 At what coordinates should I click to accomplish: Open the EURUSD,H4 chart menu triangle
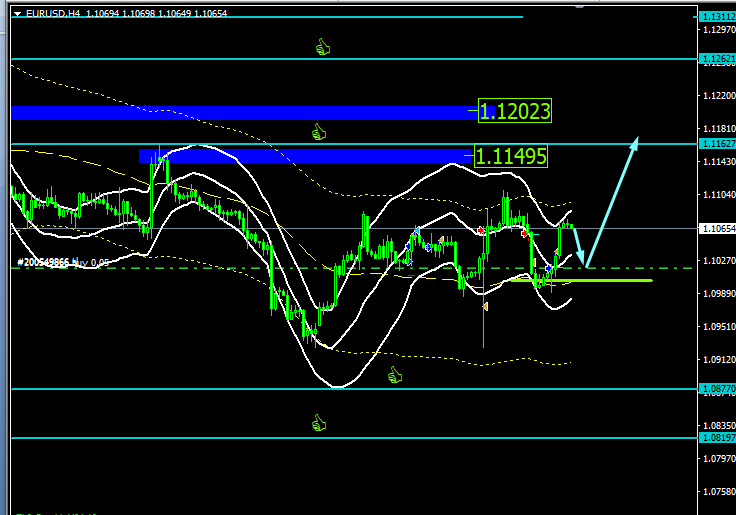tap(17, 12)
